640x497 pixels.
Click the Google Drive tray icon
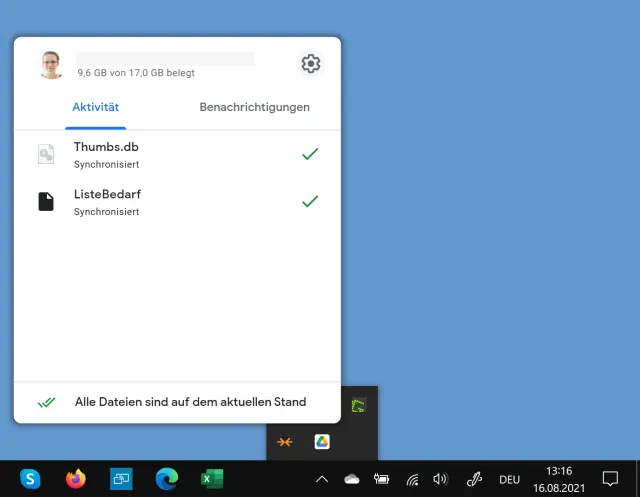[x=322, y=442]
